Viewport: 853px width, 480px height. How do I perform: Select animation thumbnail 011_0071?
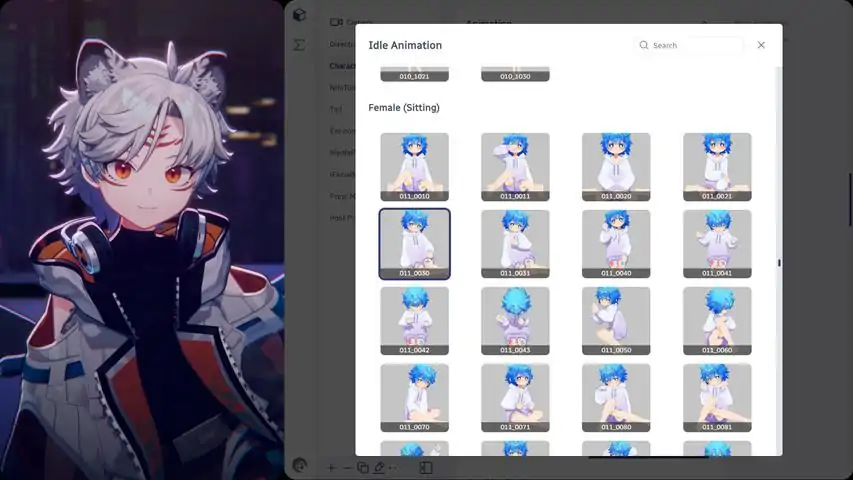pyautogui.click(x=515, y=398)
